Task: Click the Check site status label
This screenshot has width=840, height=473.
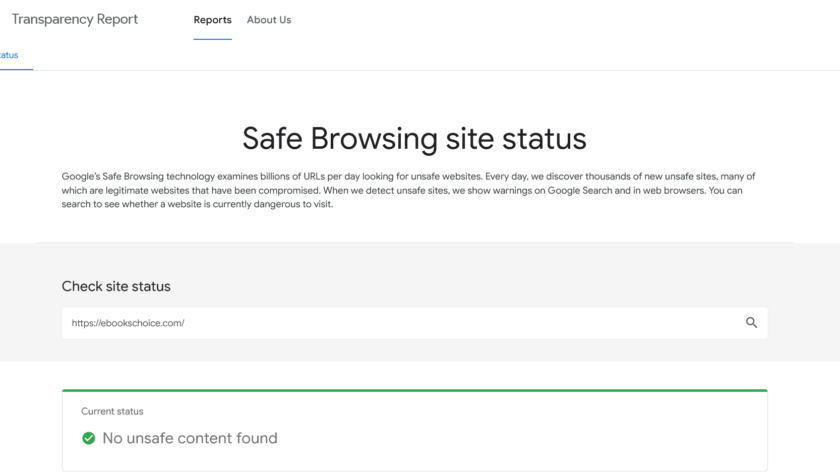Action: coord(116,286)
